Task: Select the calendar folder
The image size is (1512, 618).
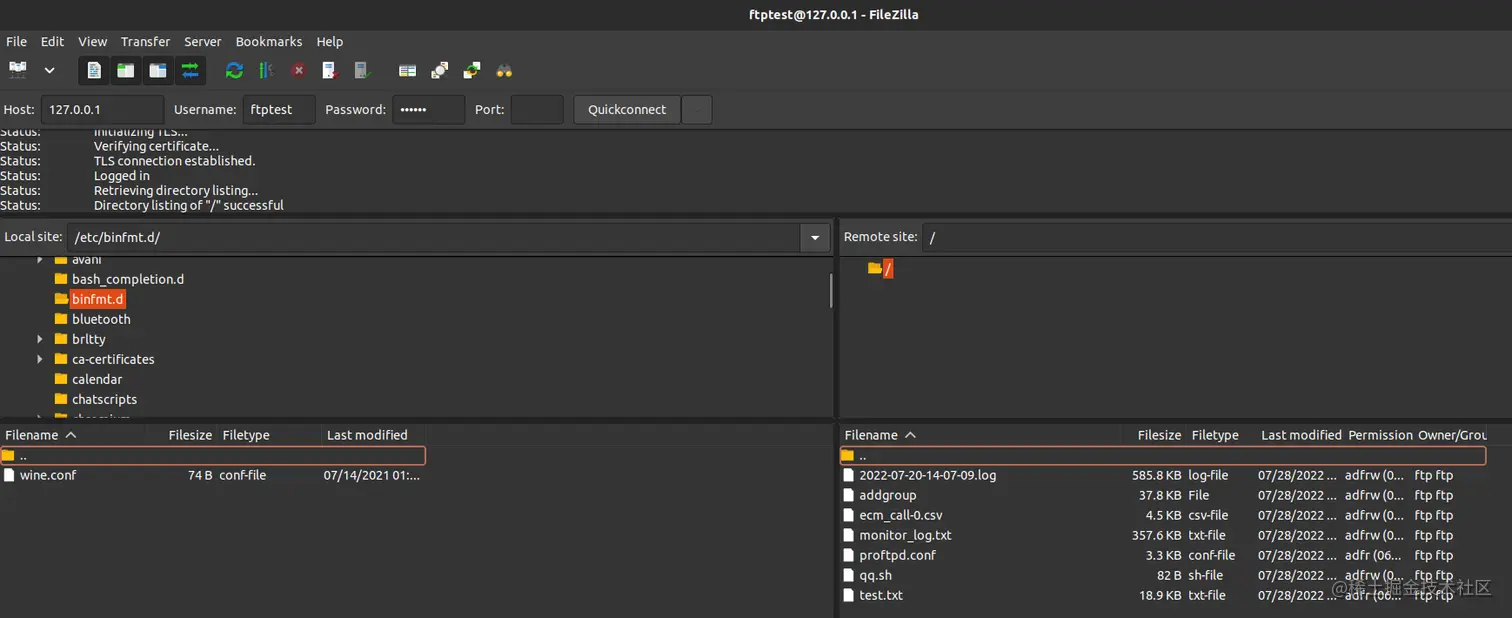Action: (97, 379)
